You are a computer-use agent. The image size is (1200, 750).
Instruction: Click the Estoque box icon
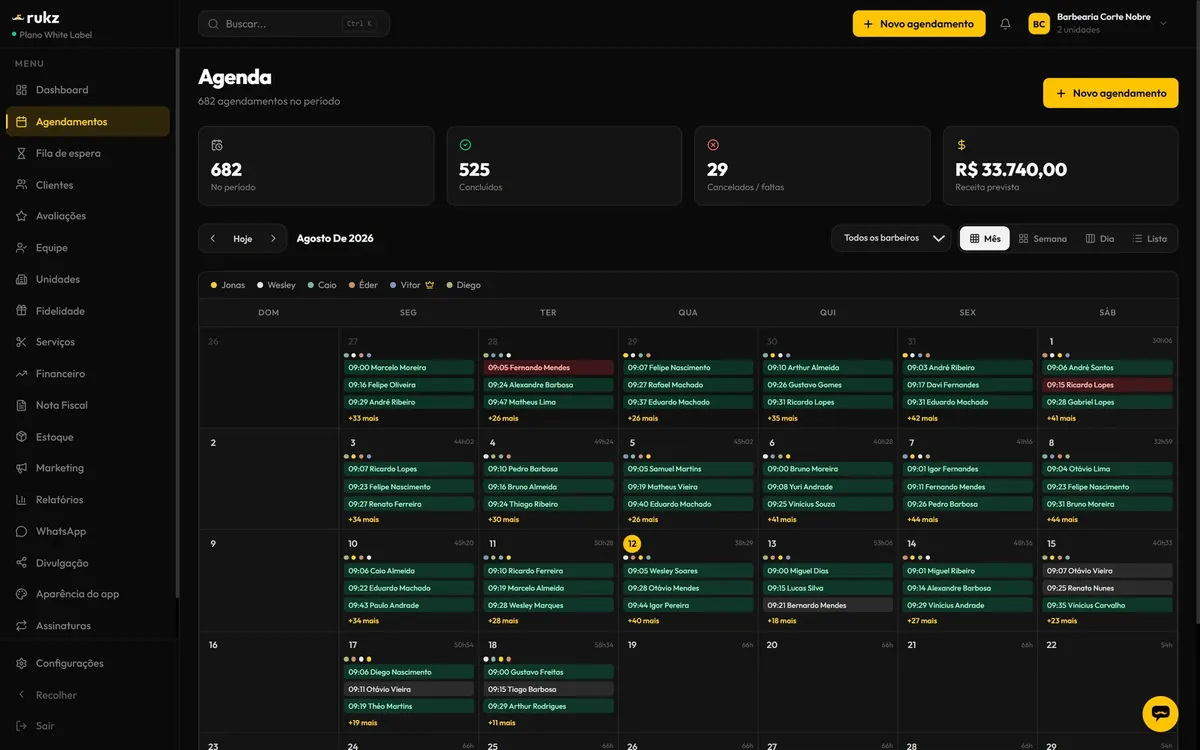22,437
